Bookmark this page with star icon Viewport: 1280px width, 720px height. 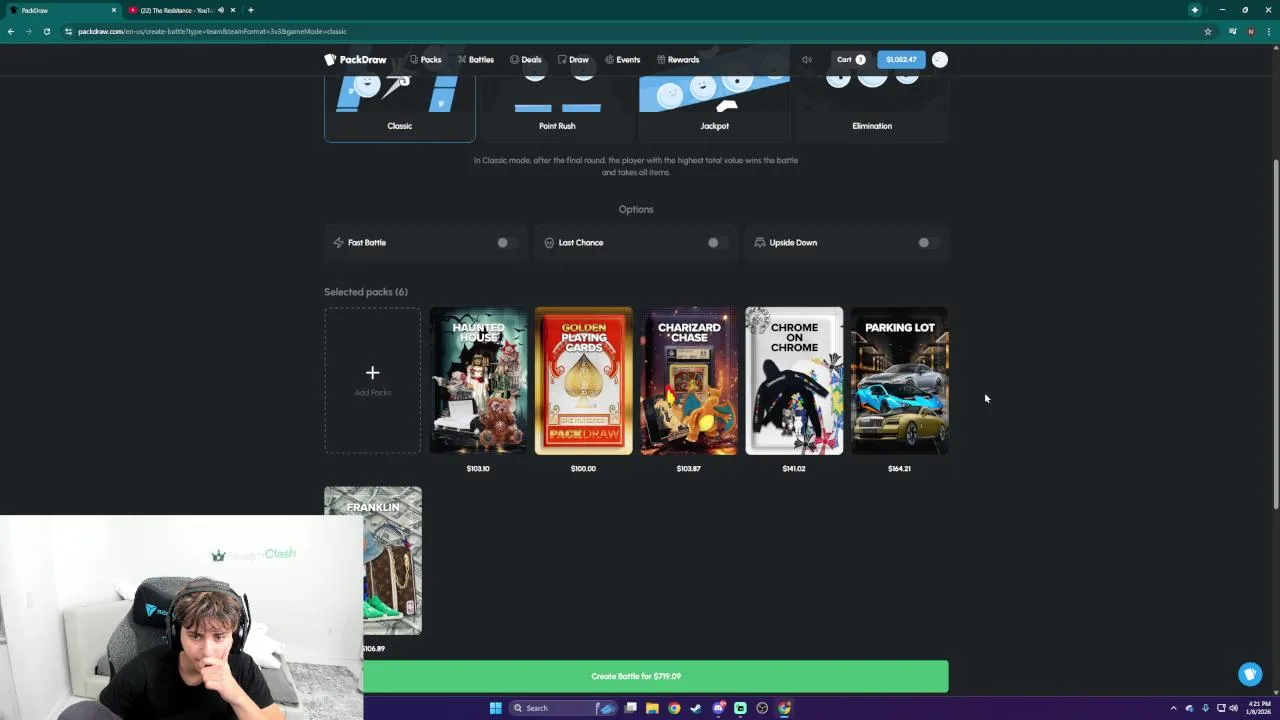coord(1208,31)
